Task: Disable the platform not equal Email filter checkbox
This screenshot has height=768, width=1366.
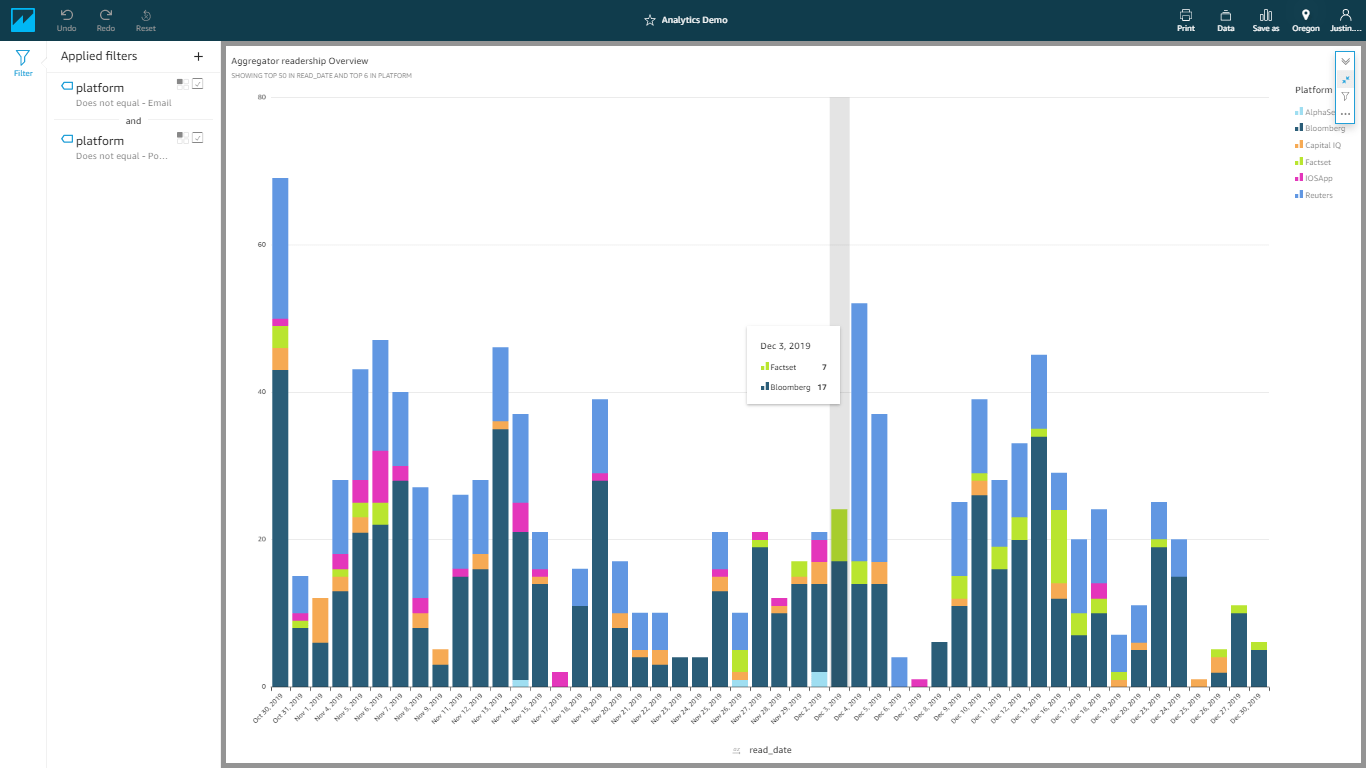Action: pyautogui.click(x=198, y=84)
